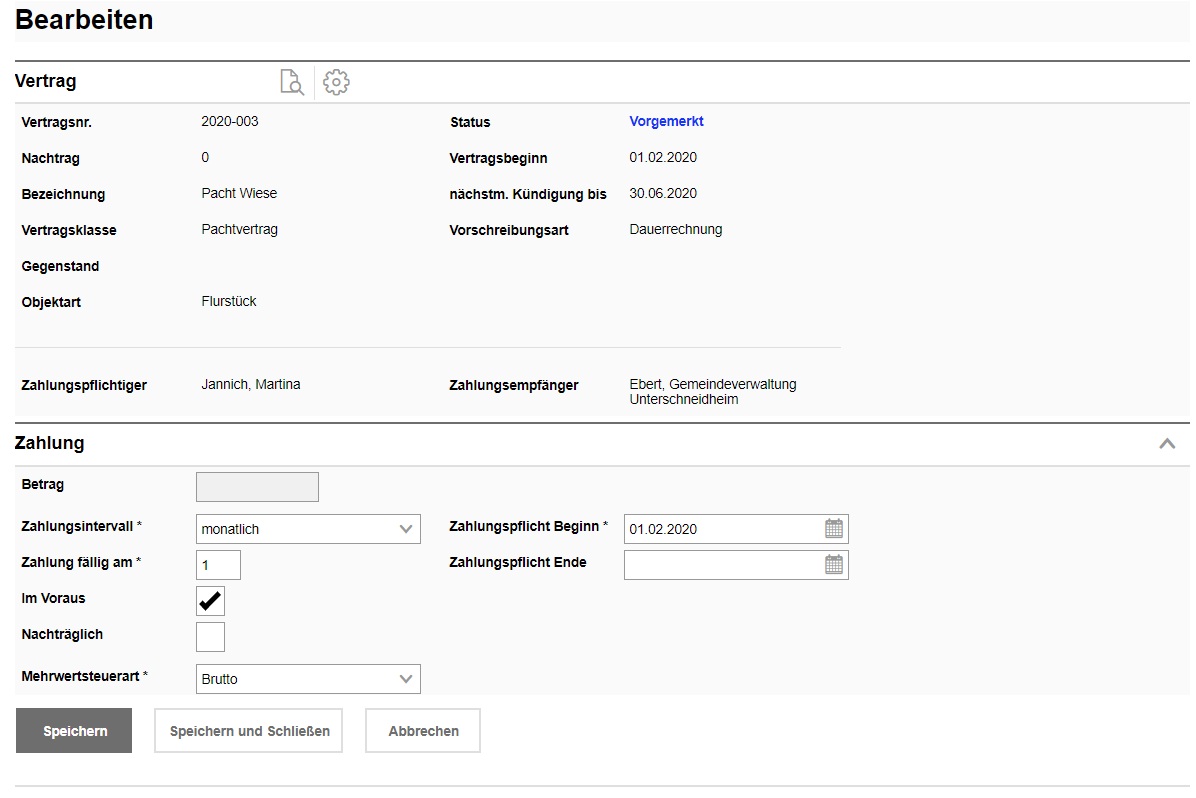
Task: Focus the Betrag amount field
Action: click(257, 487)
